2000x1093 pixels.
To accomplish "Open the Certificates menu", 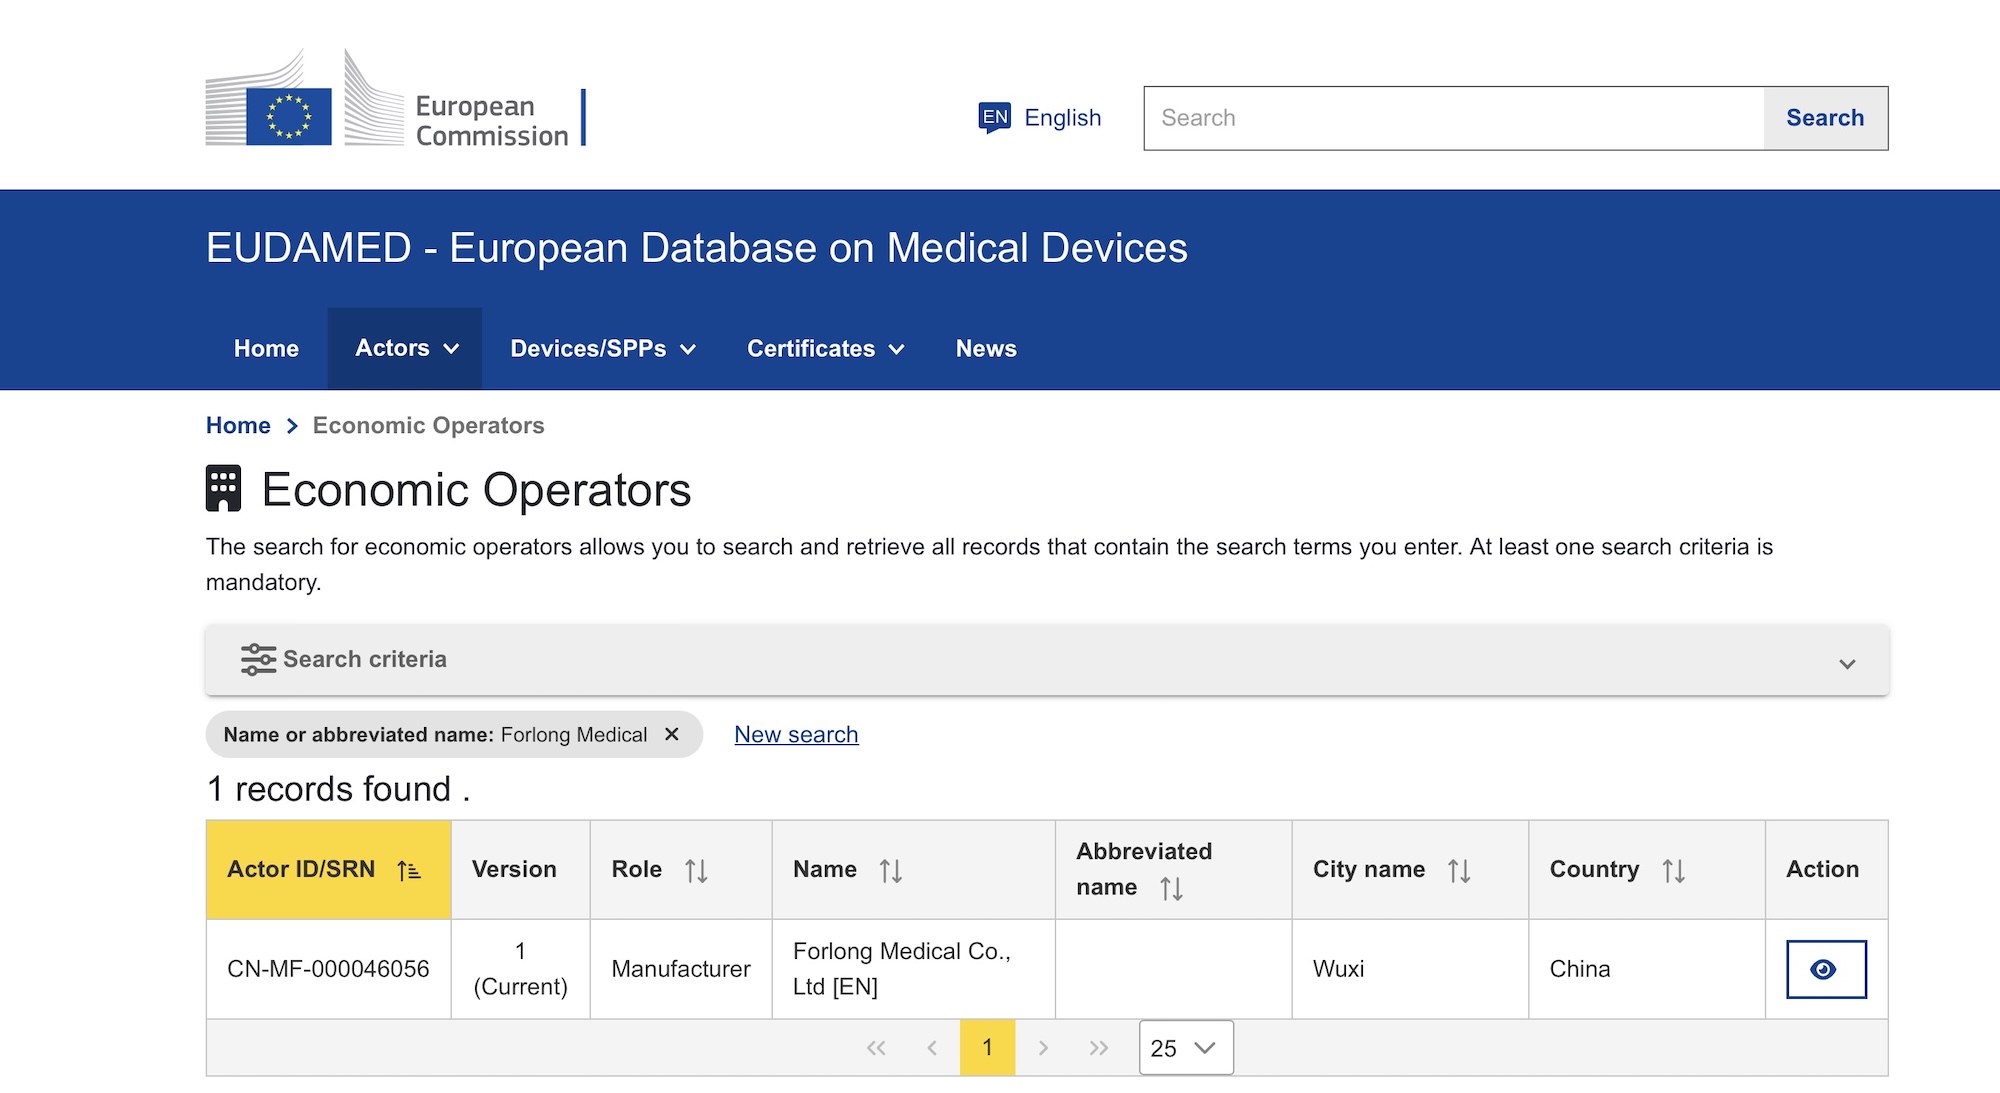I will point(825,349).
